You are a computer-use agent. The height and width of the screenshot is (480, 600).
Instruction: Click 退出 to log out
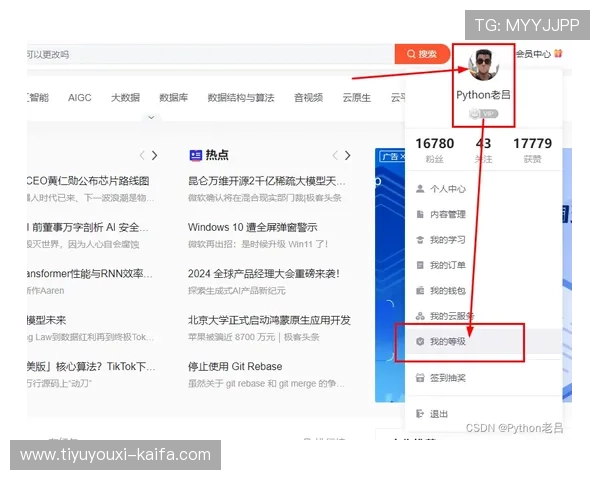click(483, 414)
